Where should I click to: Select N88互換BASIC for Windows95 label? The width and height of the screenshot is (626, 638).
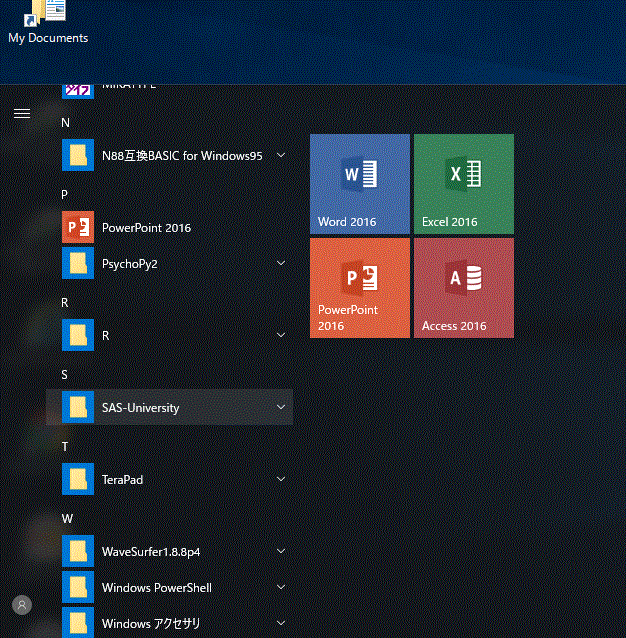182,156
